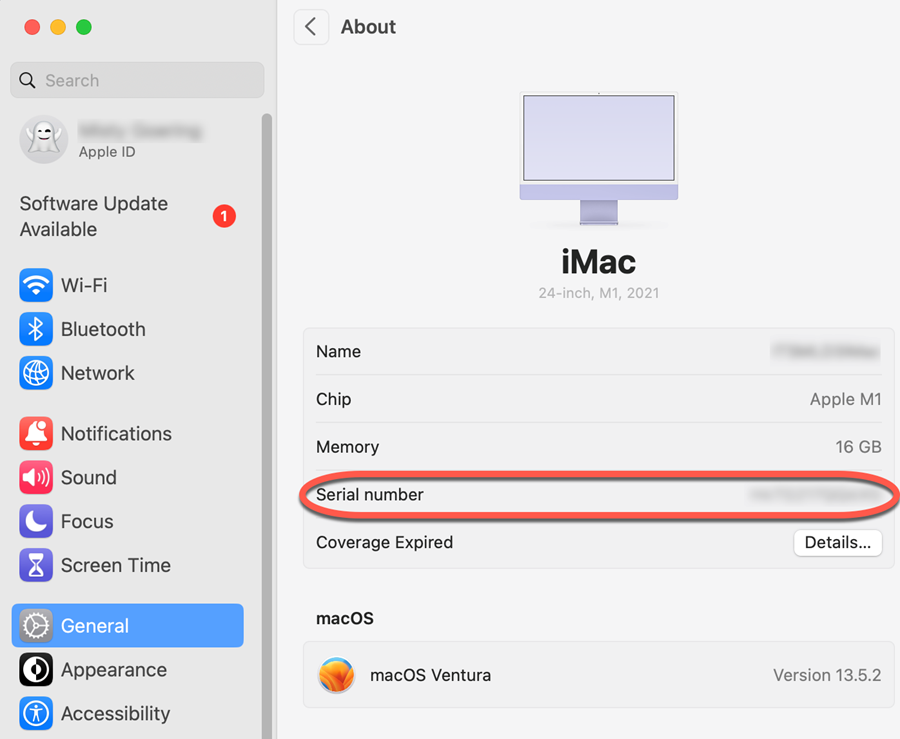
Task: Open the Appearance sidebar label
Action: tap(114, 670)
